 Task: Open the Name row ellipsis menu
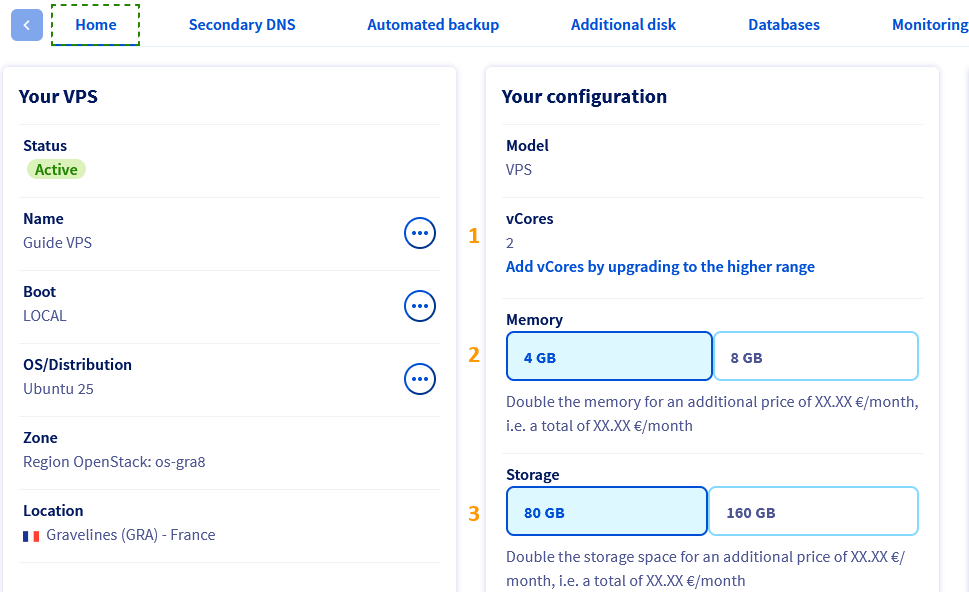click(x=420, y=233)
